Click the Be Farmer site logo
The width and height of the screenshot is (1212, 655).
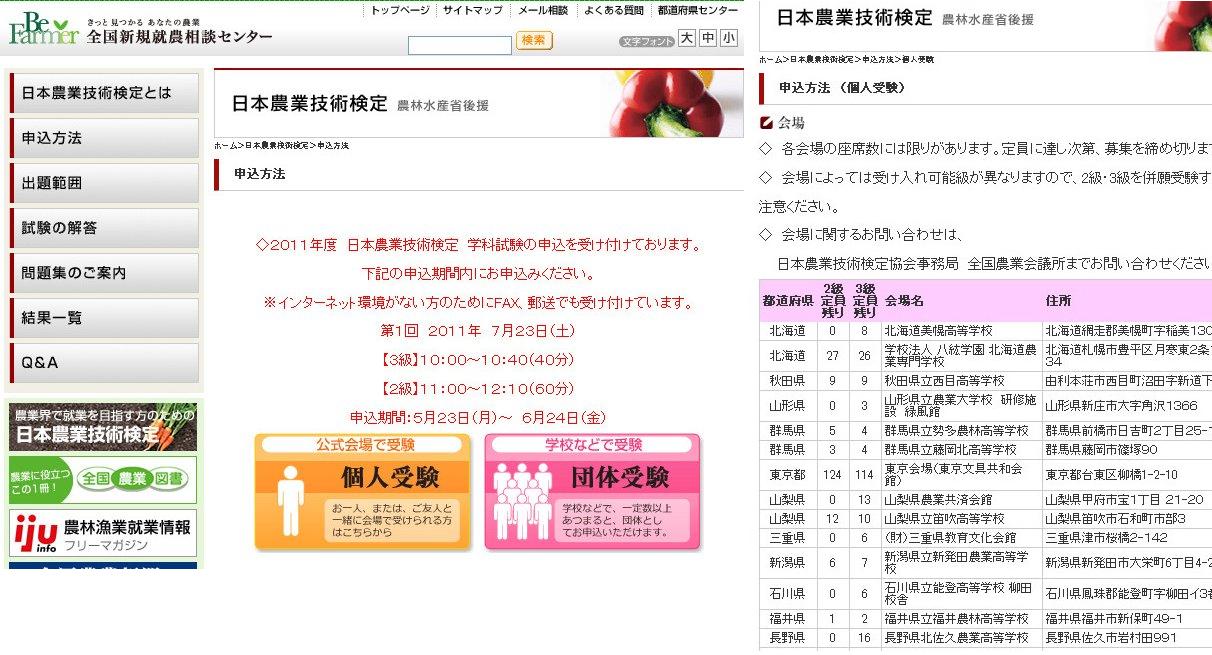pos(44,29)
